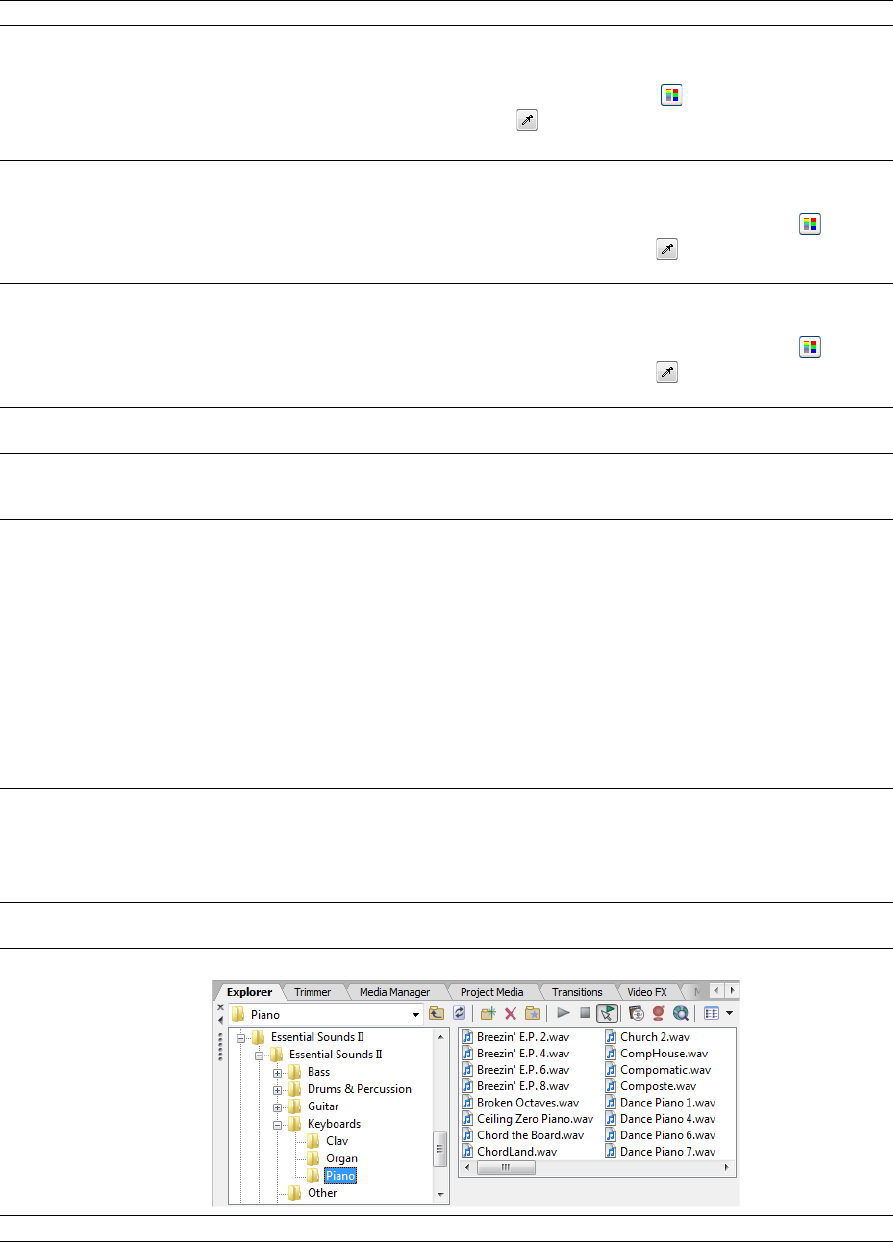Select Dance Piano 1.wav file
Viewport: 893px width, 1242px height.
(x=660, y=1103)
